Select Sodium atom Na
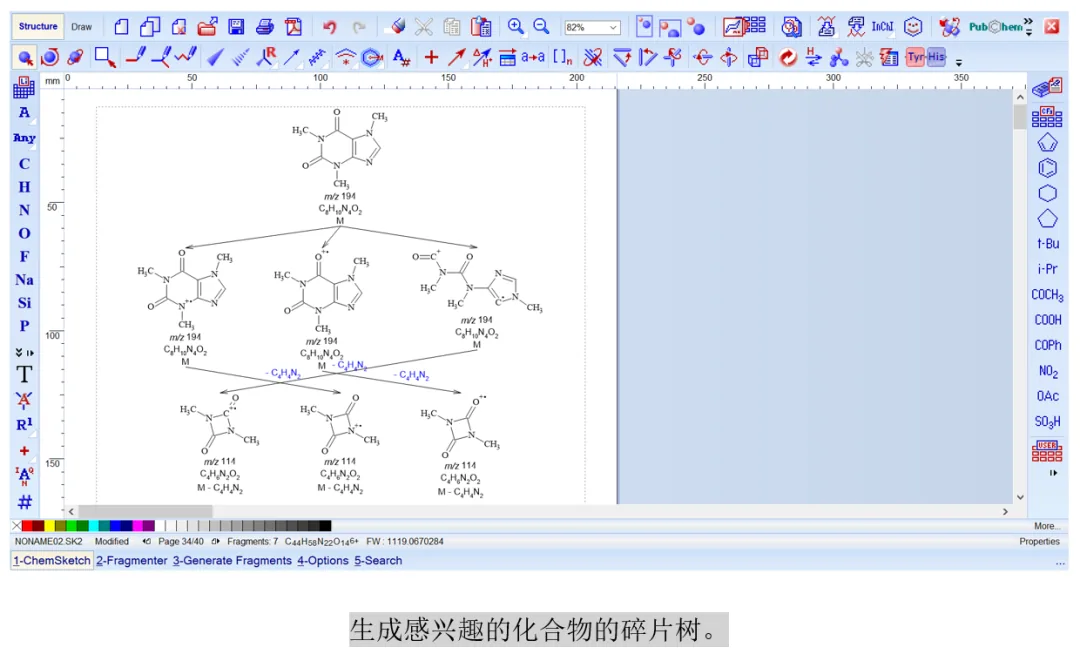The height and width of the screenshot is (654, 1080). pyautogui.click(x=24, y=280)
